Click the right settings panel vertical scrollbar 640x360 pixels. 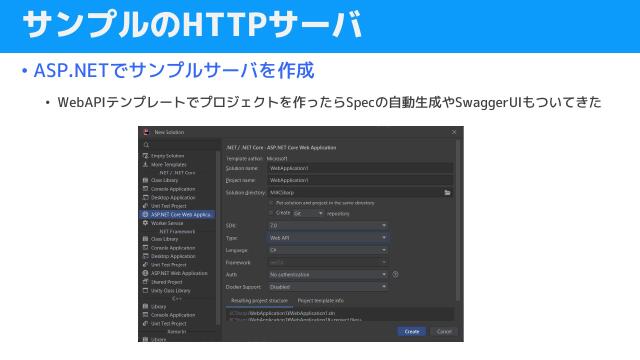click(x=458, y=220)
